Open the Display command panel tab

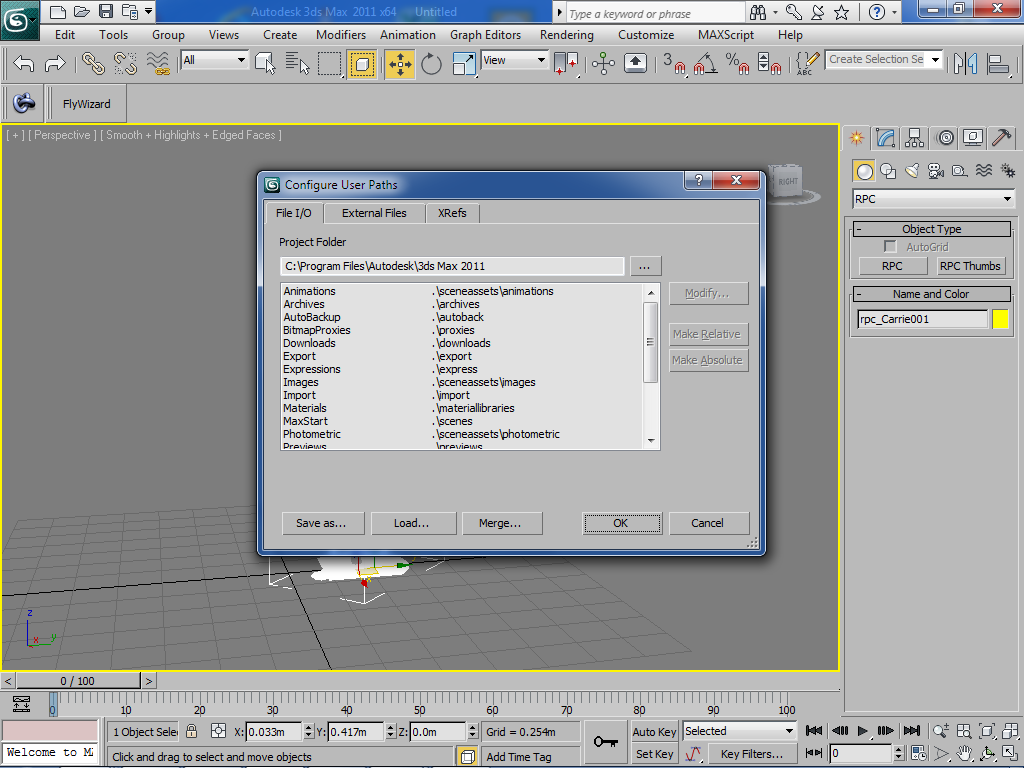pyautogui.click(x=973, y=137)
